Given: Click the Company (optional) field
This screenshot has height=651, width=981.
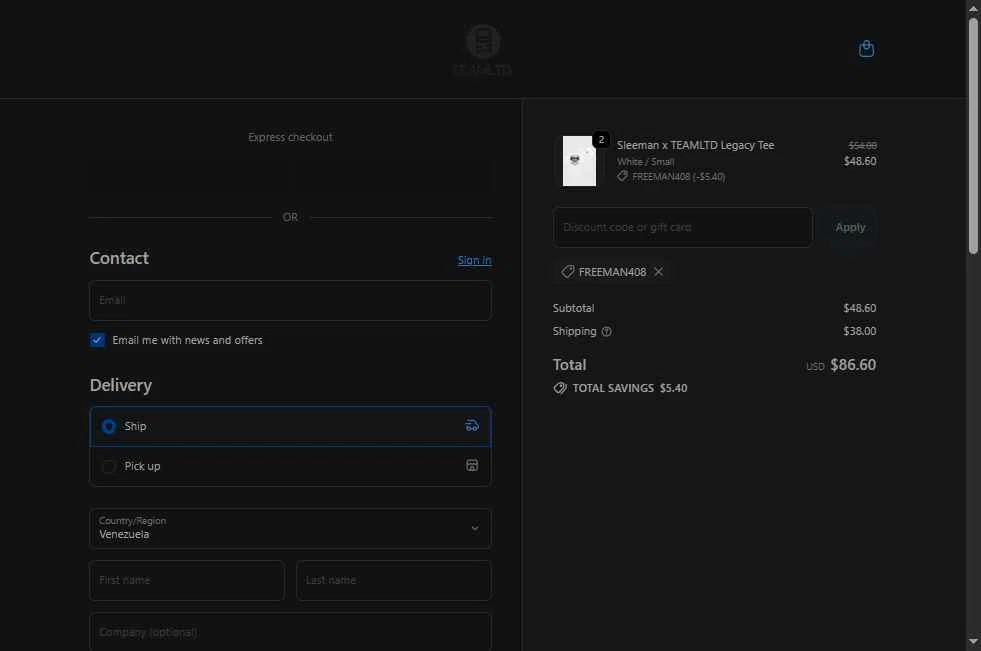Looking at the screenshot, I should 290,632.
